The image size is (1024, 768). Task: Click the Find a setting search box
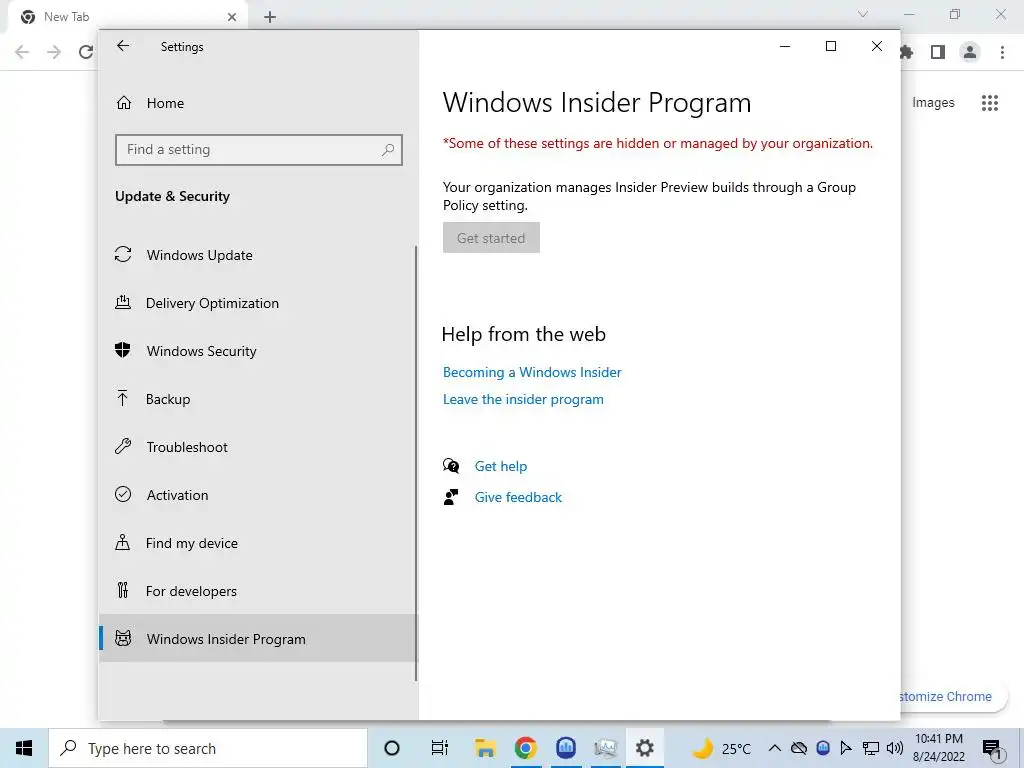(x=259, y=150)
